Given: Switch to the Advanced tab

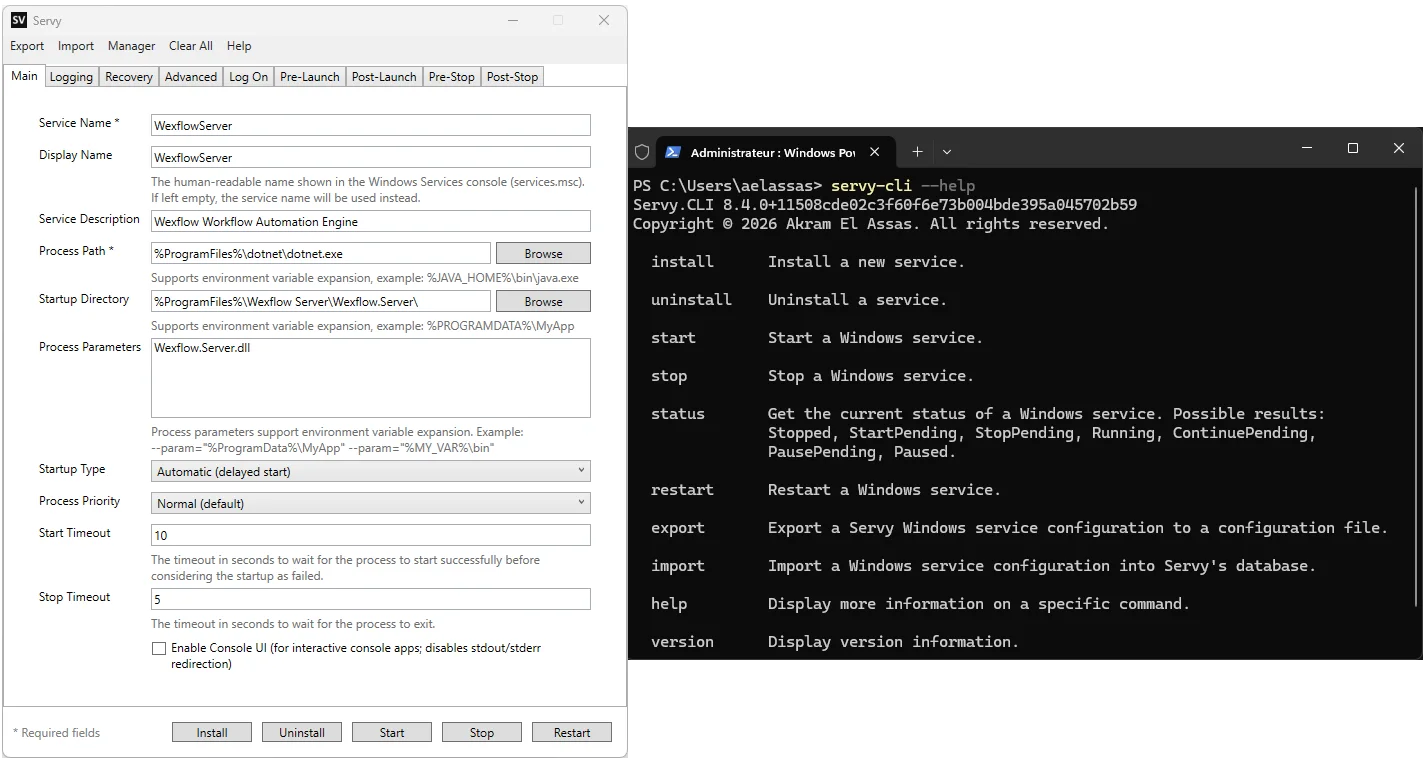Looking at the screenshot, I should click(x=191, y=77).
